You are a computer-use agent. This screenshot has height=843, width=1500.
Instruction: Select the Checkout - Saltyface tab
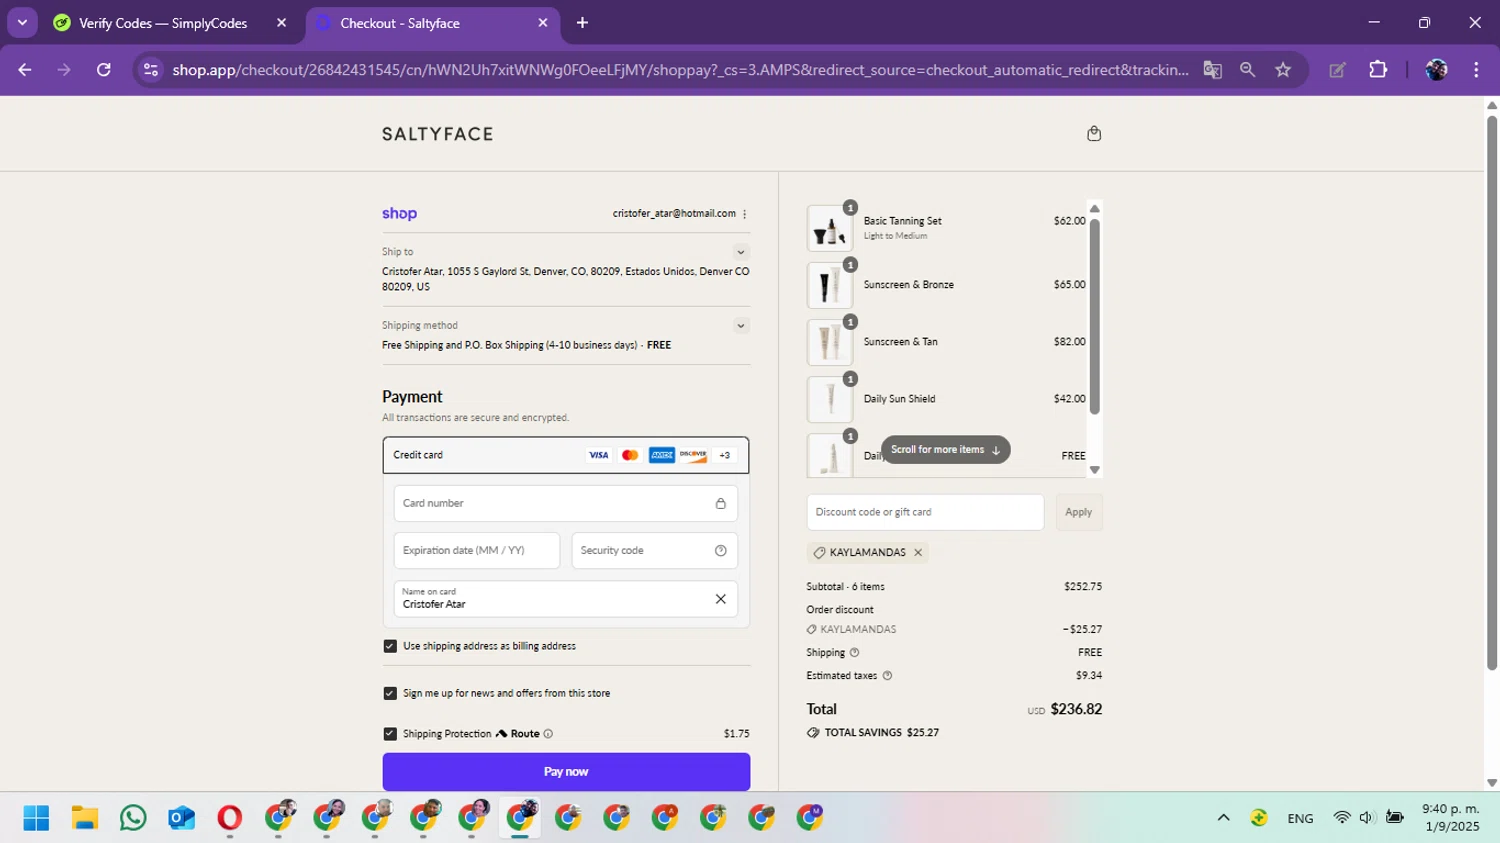433,23
